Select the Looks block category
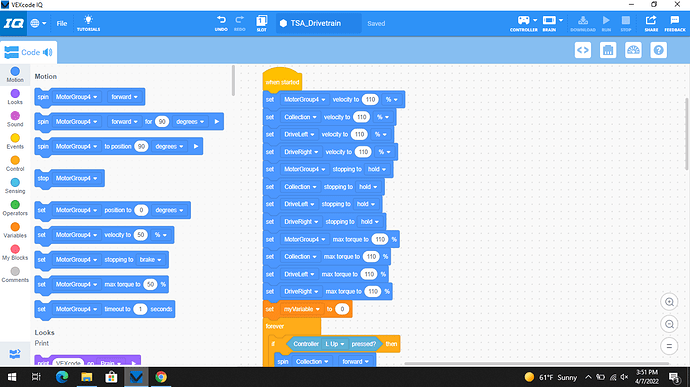Screen dimensions: 690x387 [15, 97]
